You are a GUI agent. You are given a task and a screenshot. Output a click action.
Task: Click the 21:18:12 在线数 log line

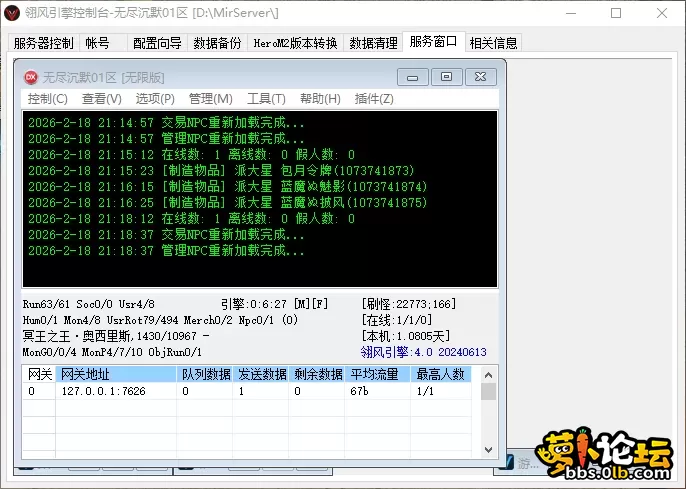coord(191,218)
